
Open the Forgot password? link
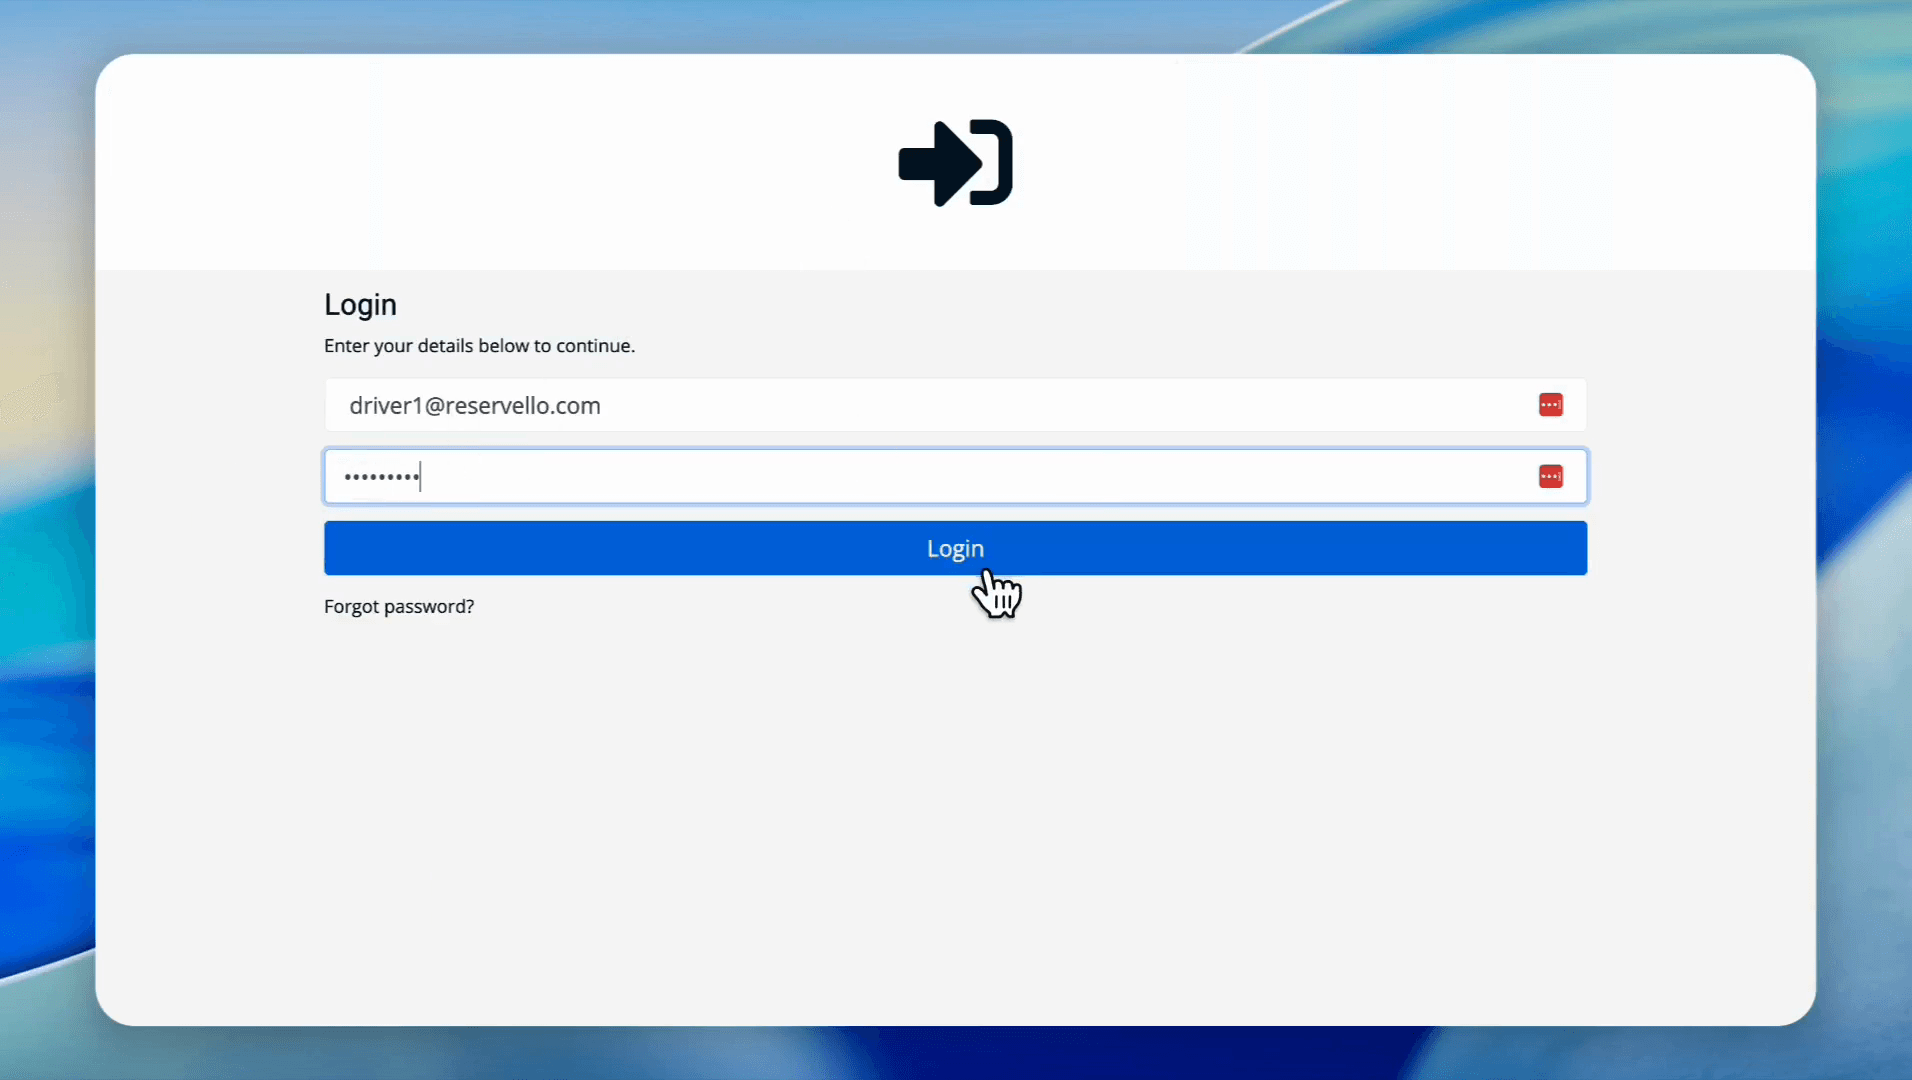point(399,607)
